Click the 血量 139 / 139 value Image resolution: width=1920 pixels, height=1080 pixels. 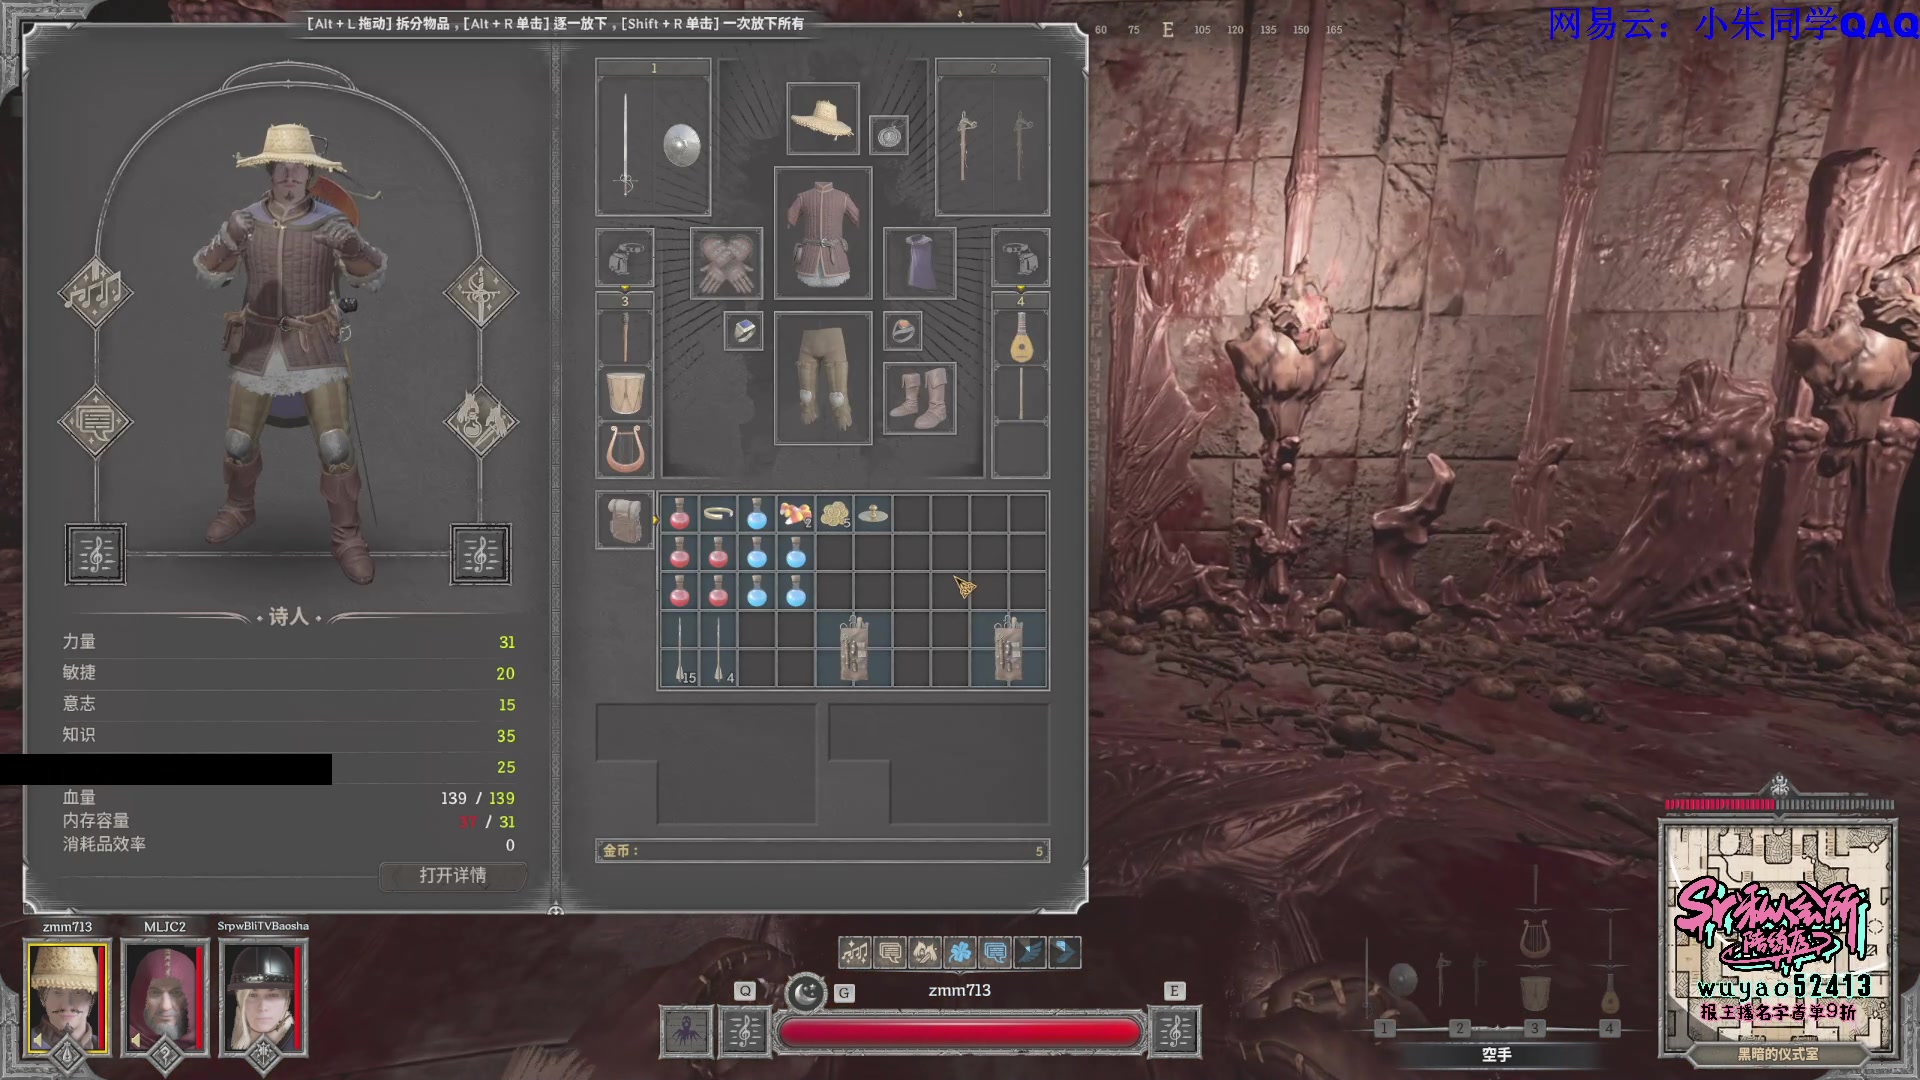(478, 798)
